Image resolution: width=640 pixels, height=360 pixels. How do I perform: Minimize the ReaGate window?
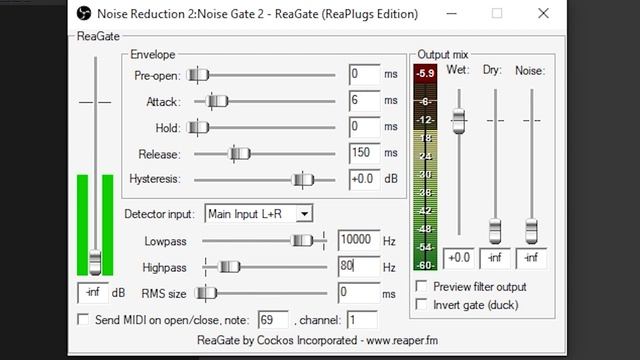[451, 13]
